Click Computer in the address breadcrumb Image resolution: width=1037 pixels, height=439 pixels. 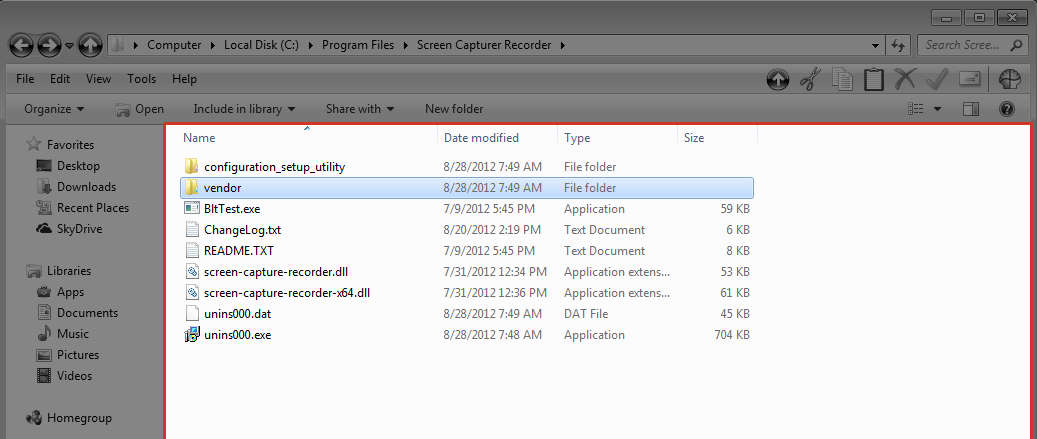pyautogui.click(x=174, y=46)
